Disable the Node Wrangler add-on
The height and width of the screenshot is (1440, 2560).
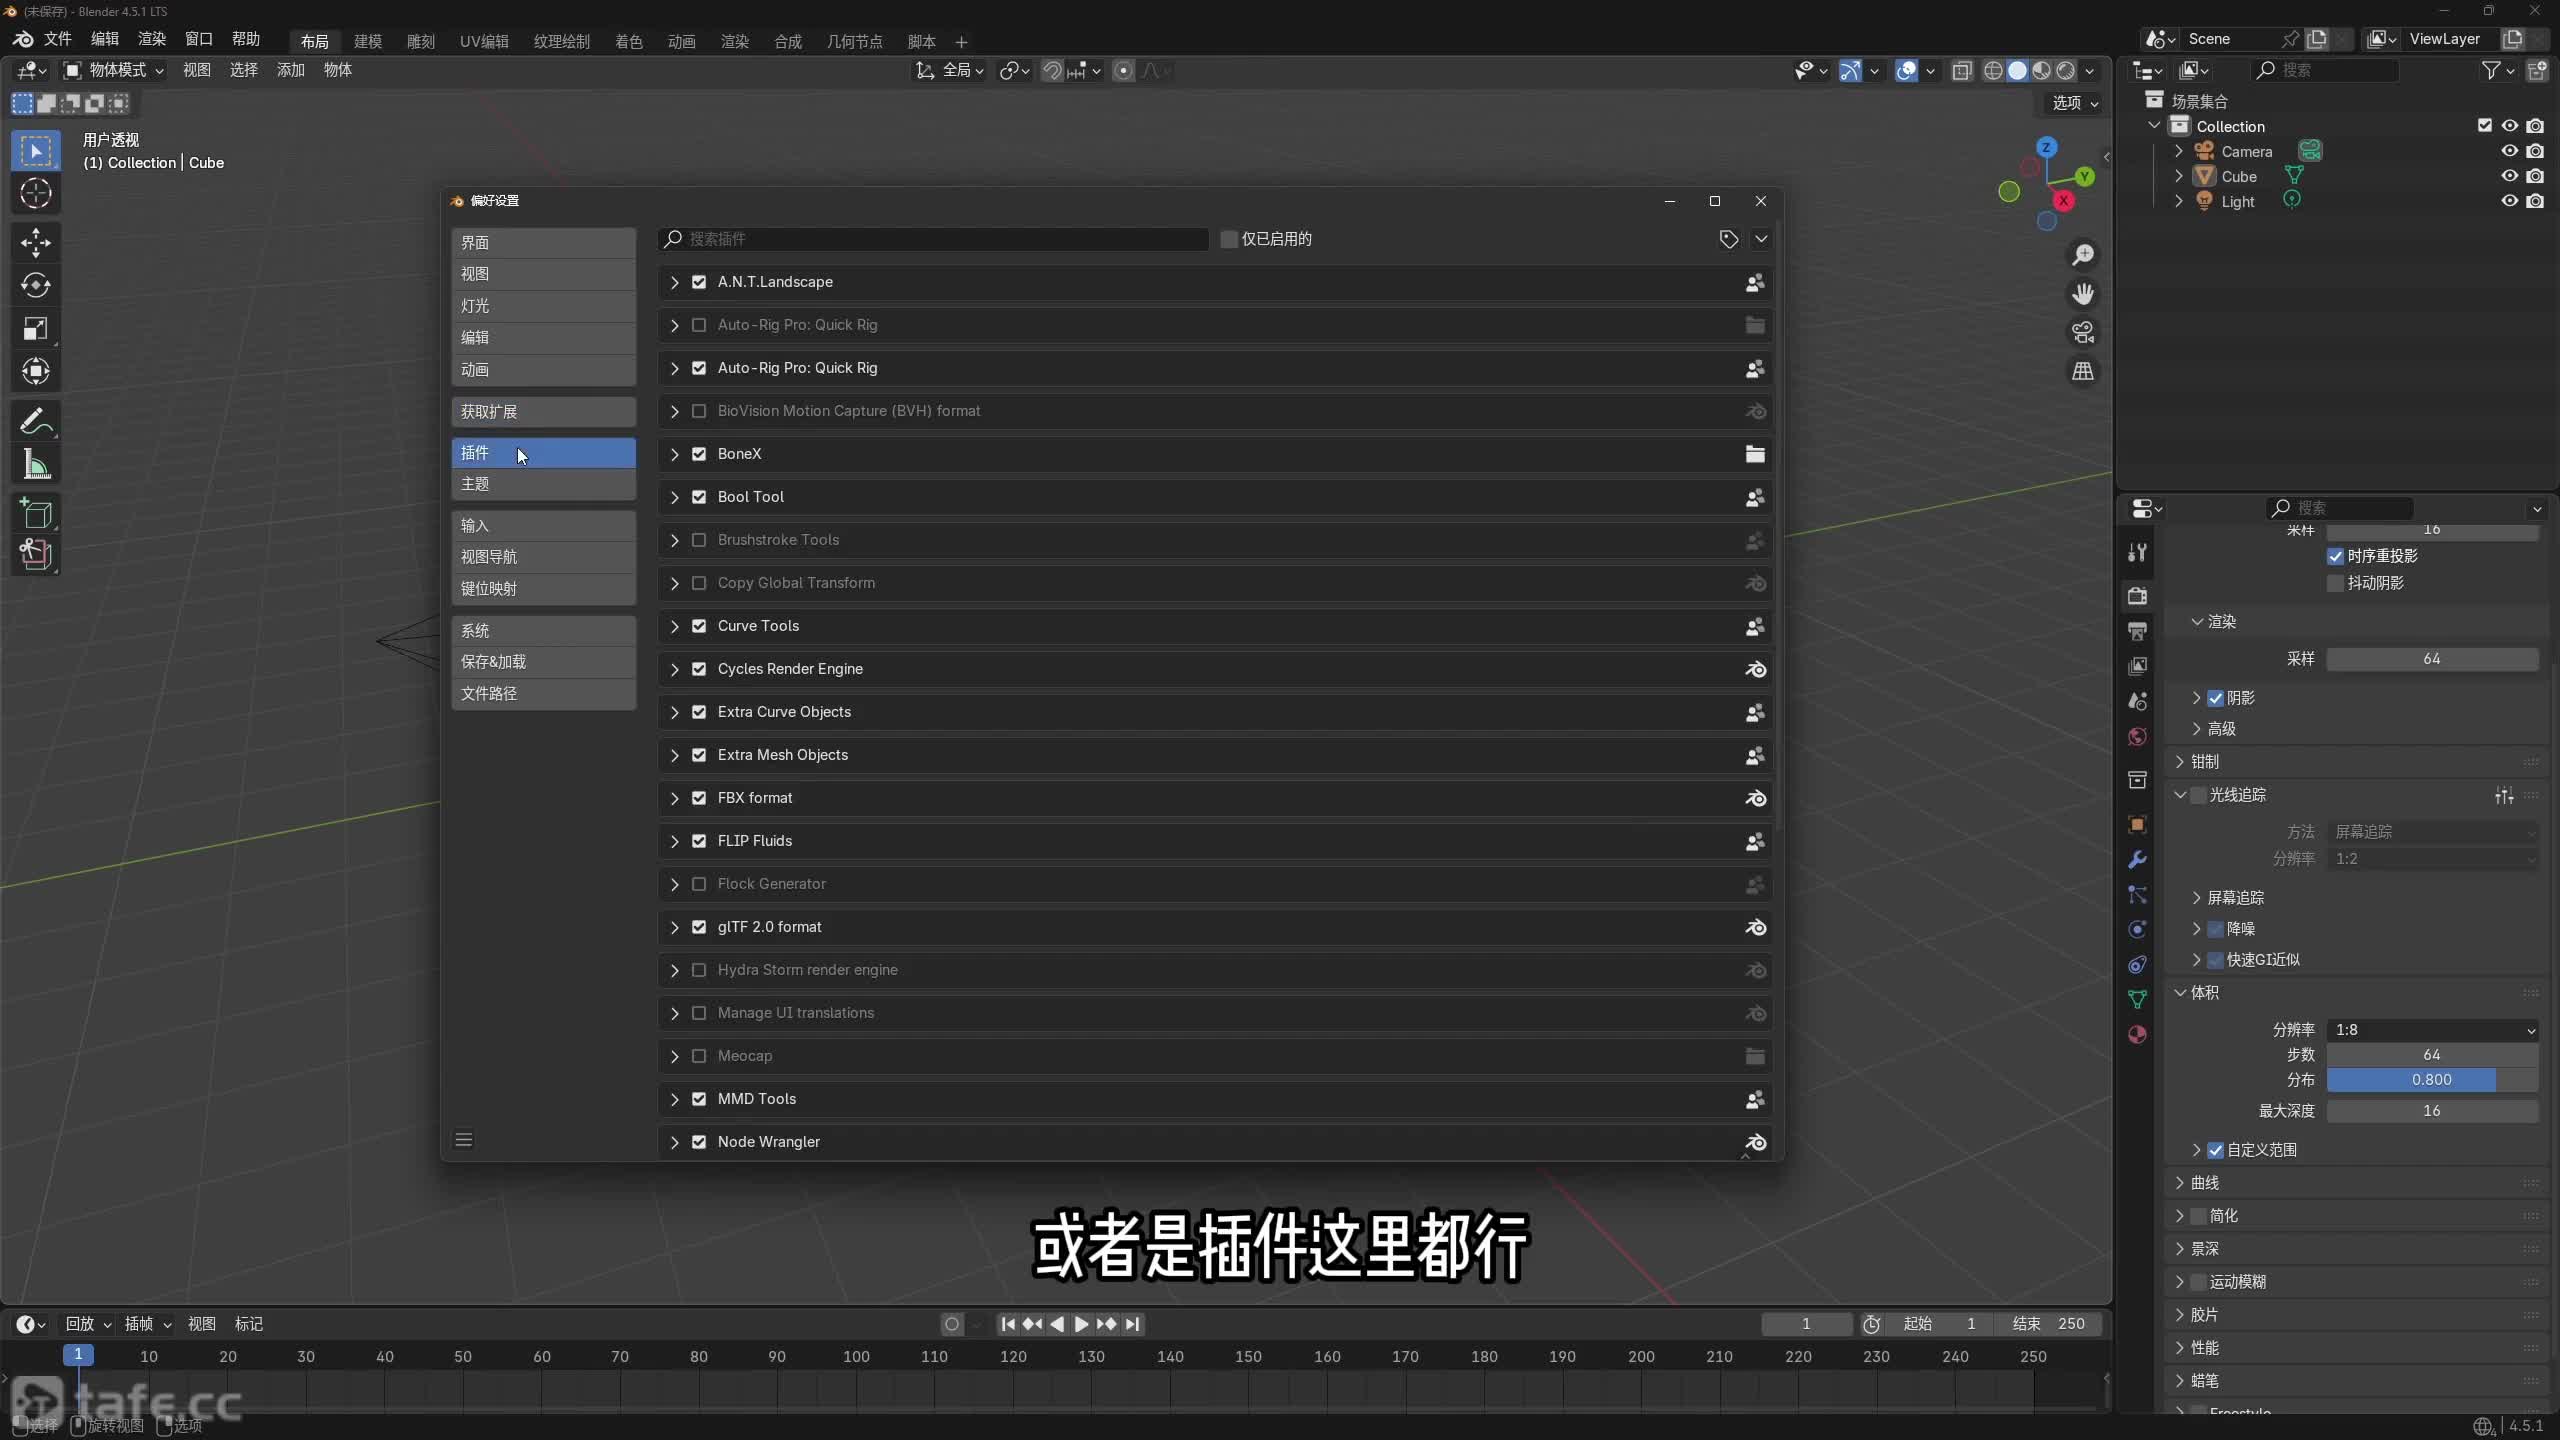coord(699,1142)
